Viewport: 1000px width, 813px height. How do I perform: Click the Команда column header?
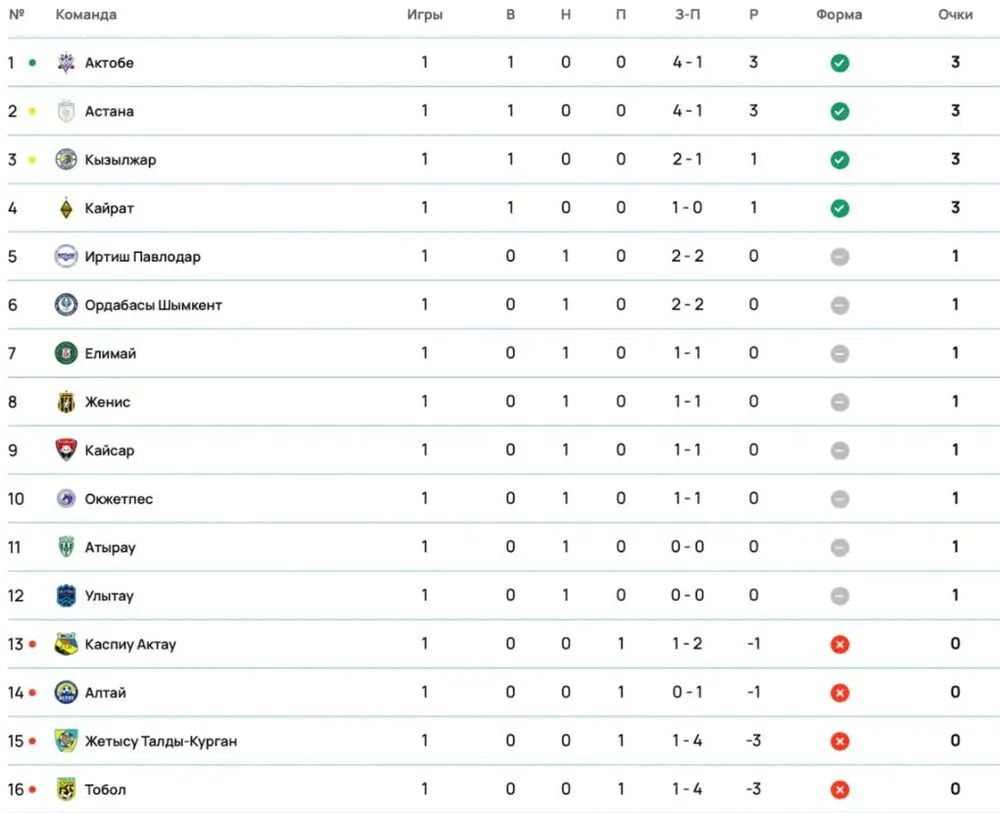(86, 15)
